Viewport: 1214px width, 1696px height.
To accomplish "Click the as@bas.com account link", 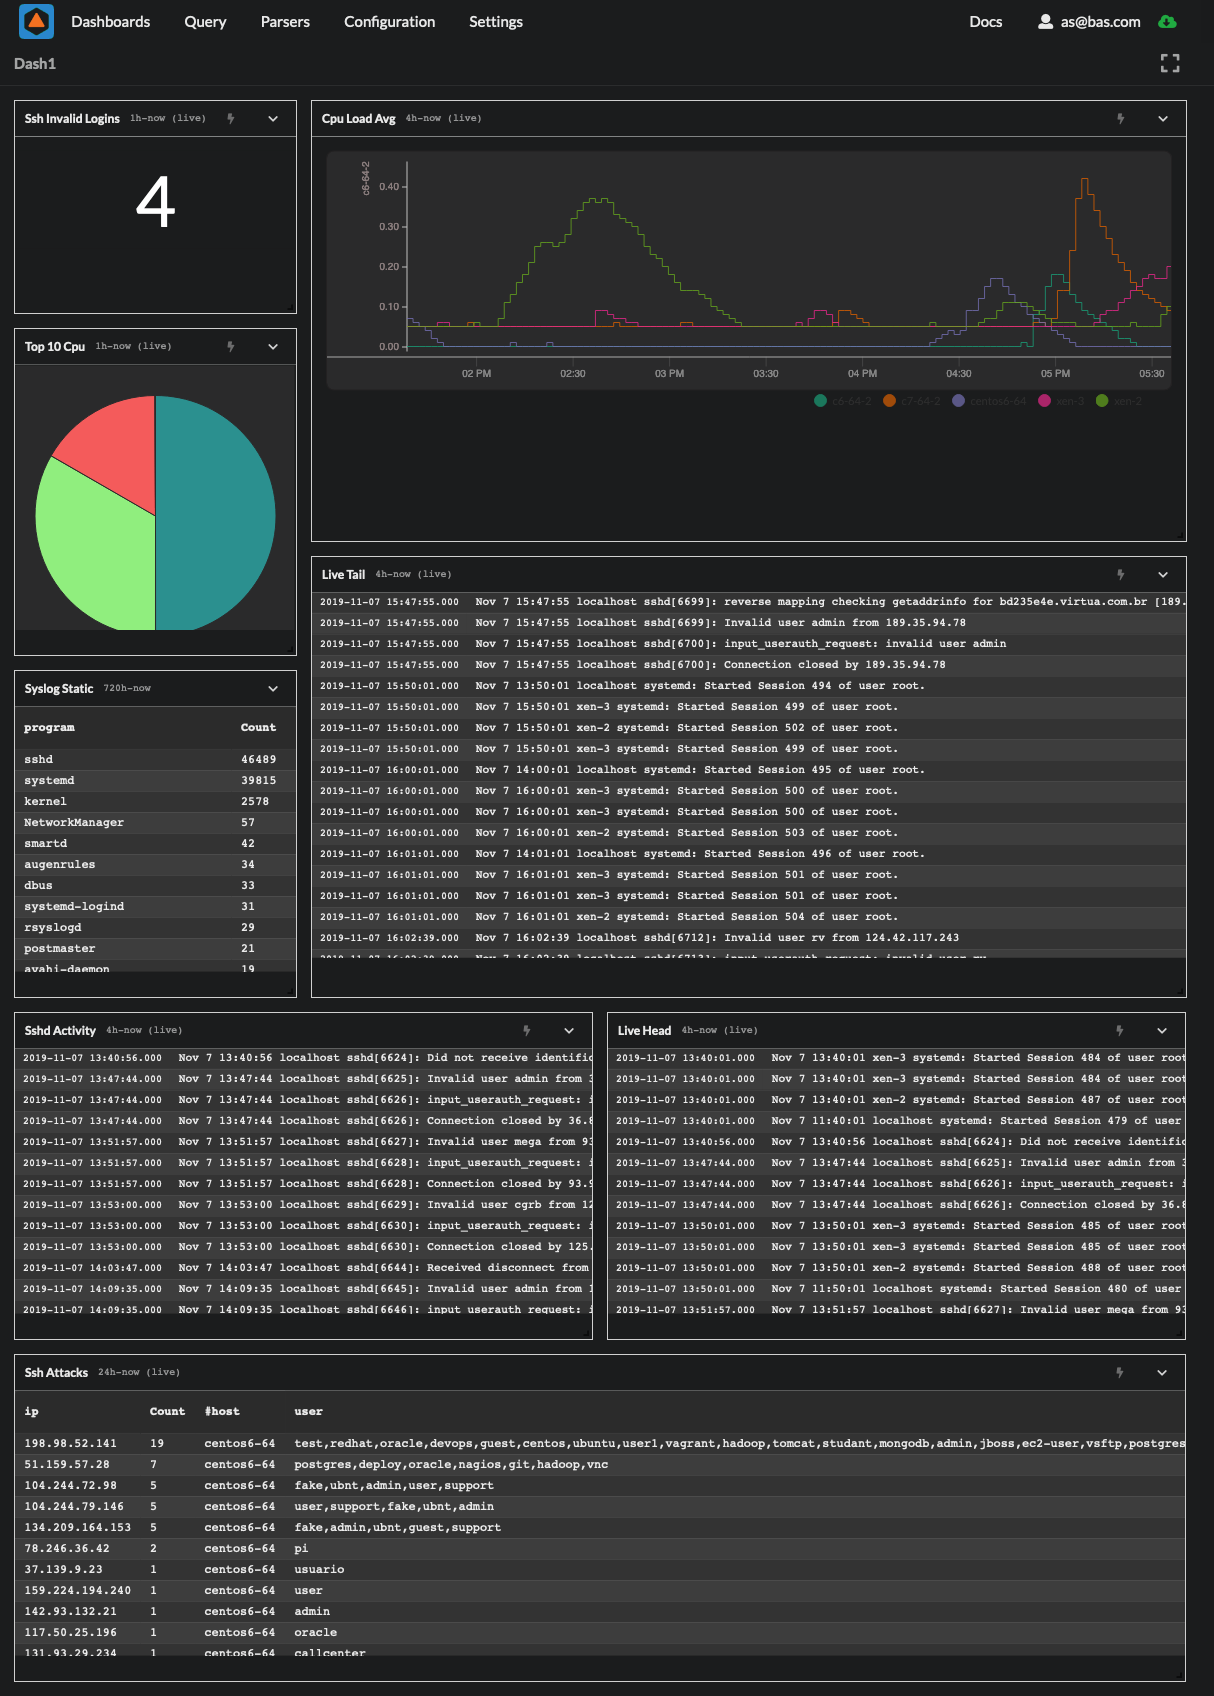I will tap(1100, 22).
